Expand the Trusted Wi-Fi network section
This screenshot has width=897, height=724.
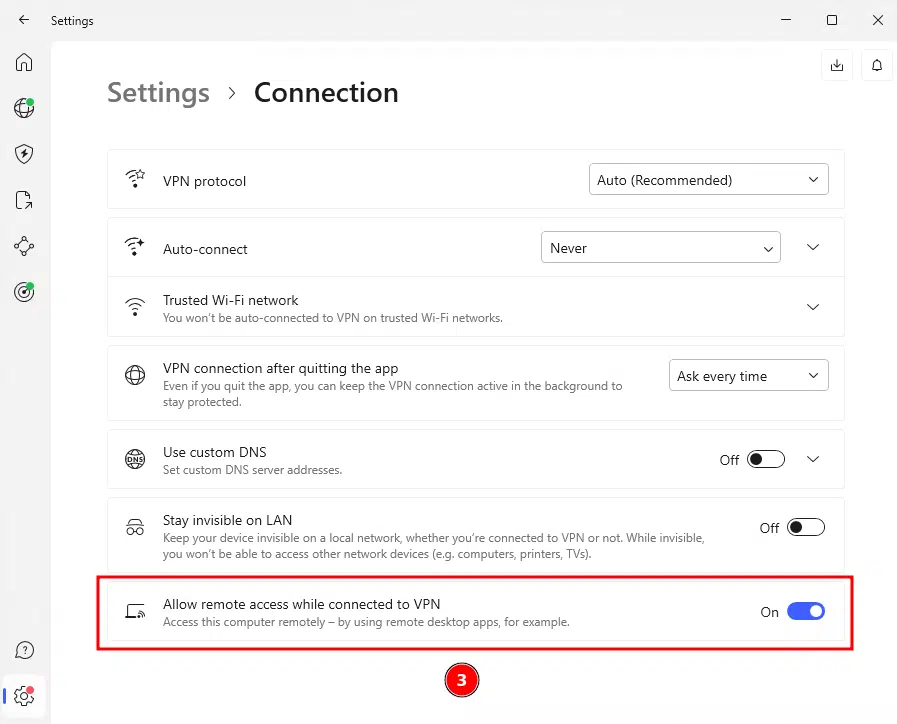(x=813, y=307)
